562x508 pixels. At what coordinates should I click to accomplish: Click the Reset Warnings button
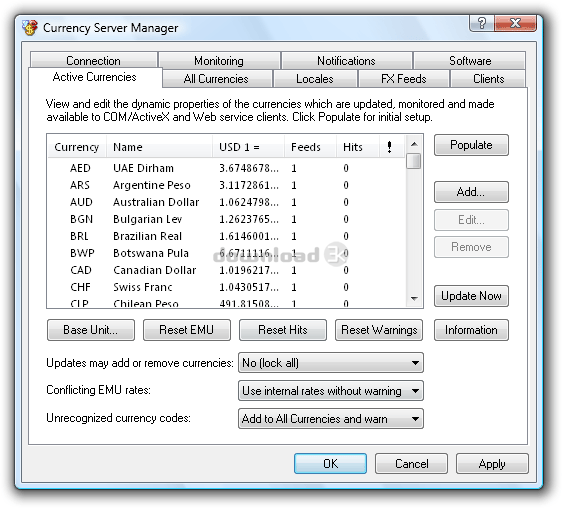pos(379,330)
